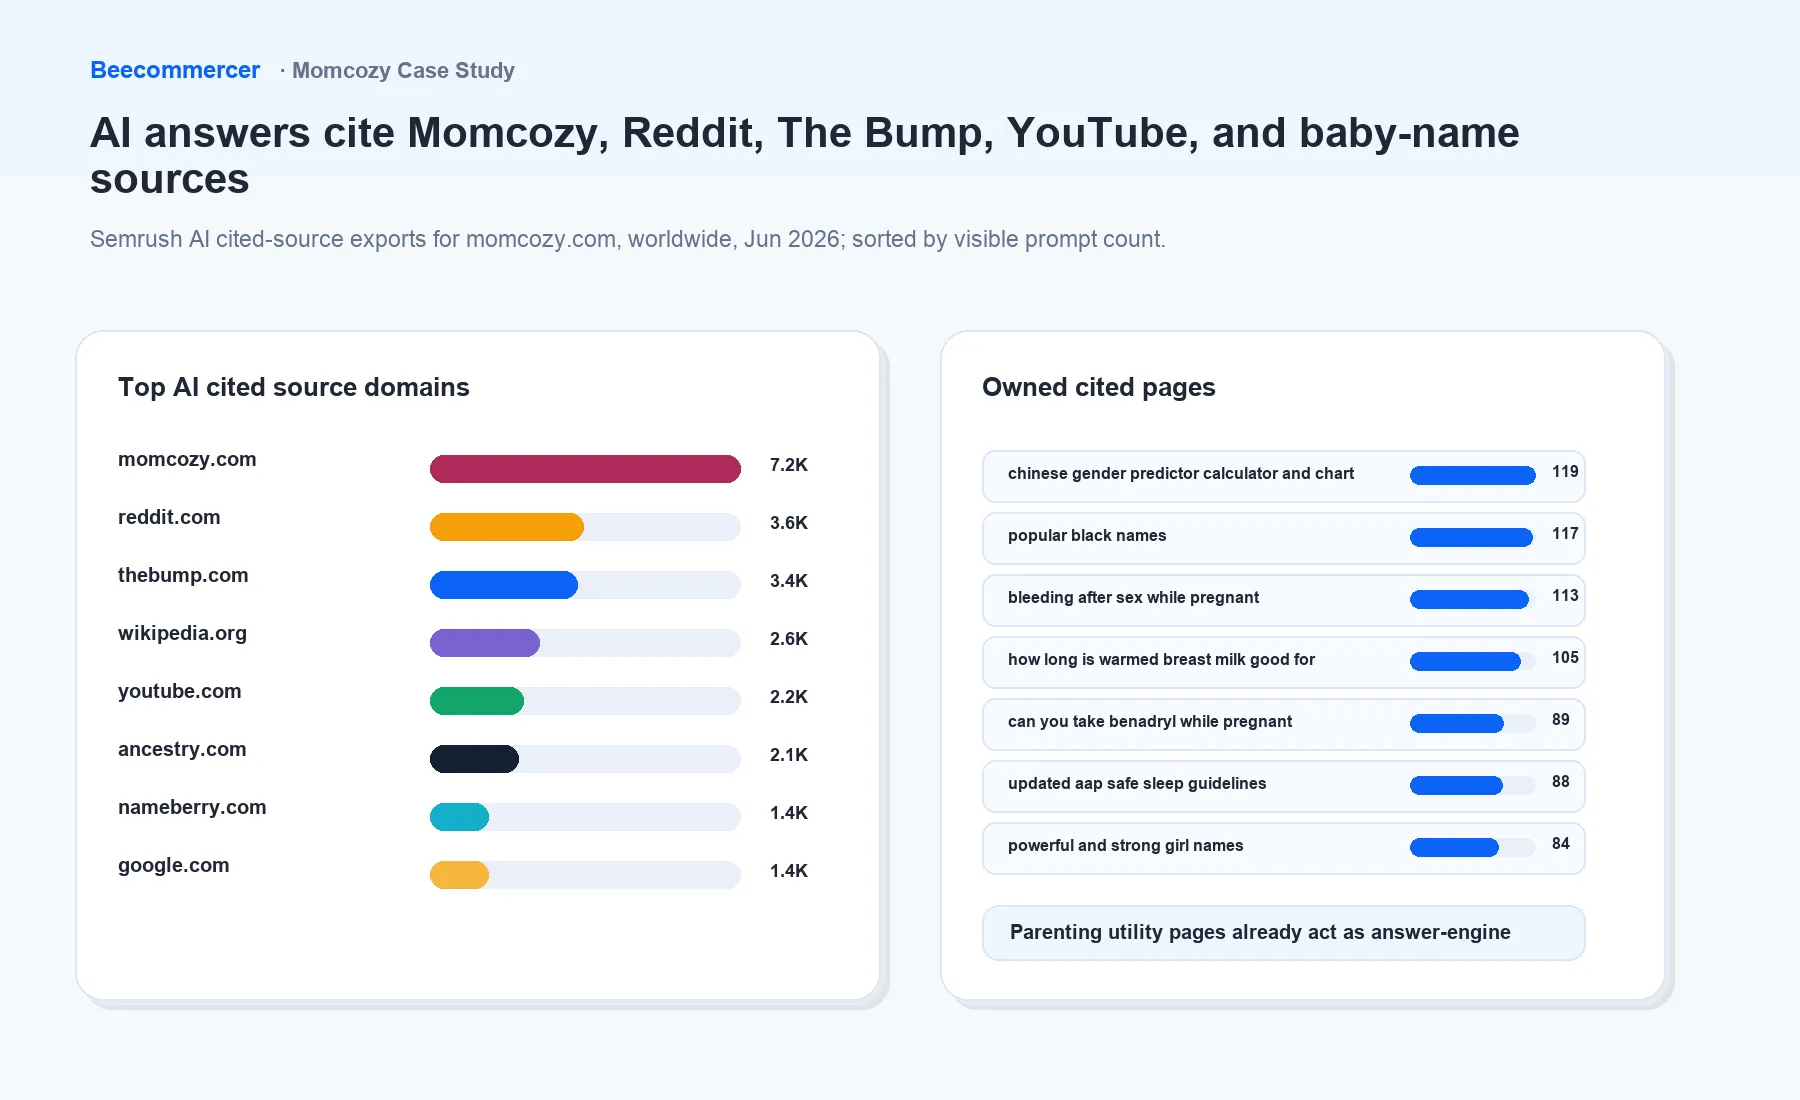
Task: Click the 2.2K value for youtube.com
Action: [x=789, y=697]
